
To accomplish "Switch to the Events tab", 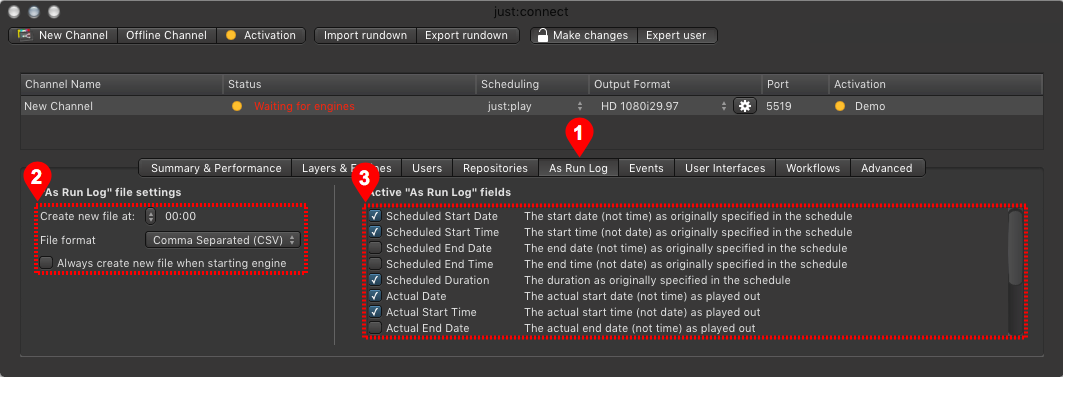I will click(x=646, y=168).
